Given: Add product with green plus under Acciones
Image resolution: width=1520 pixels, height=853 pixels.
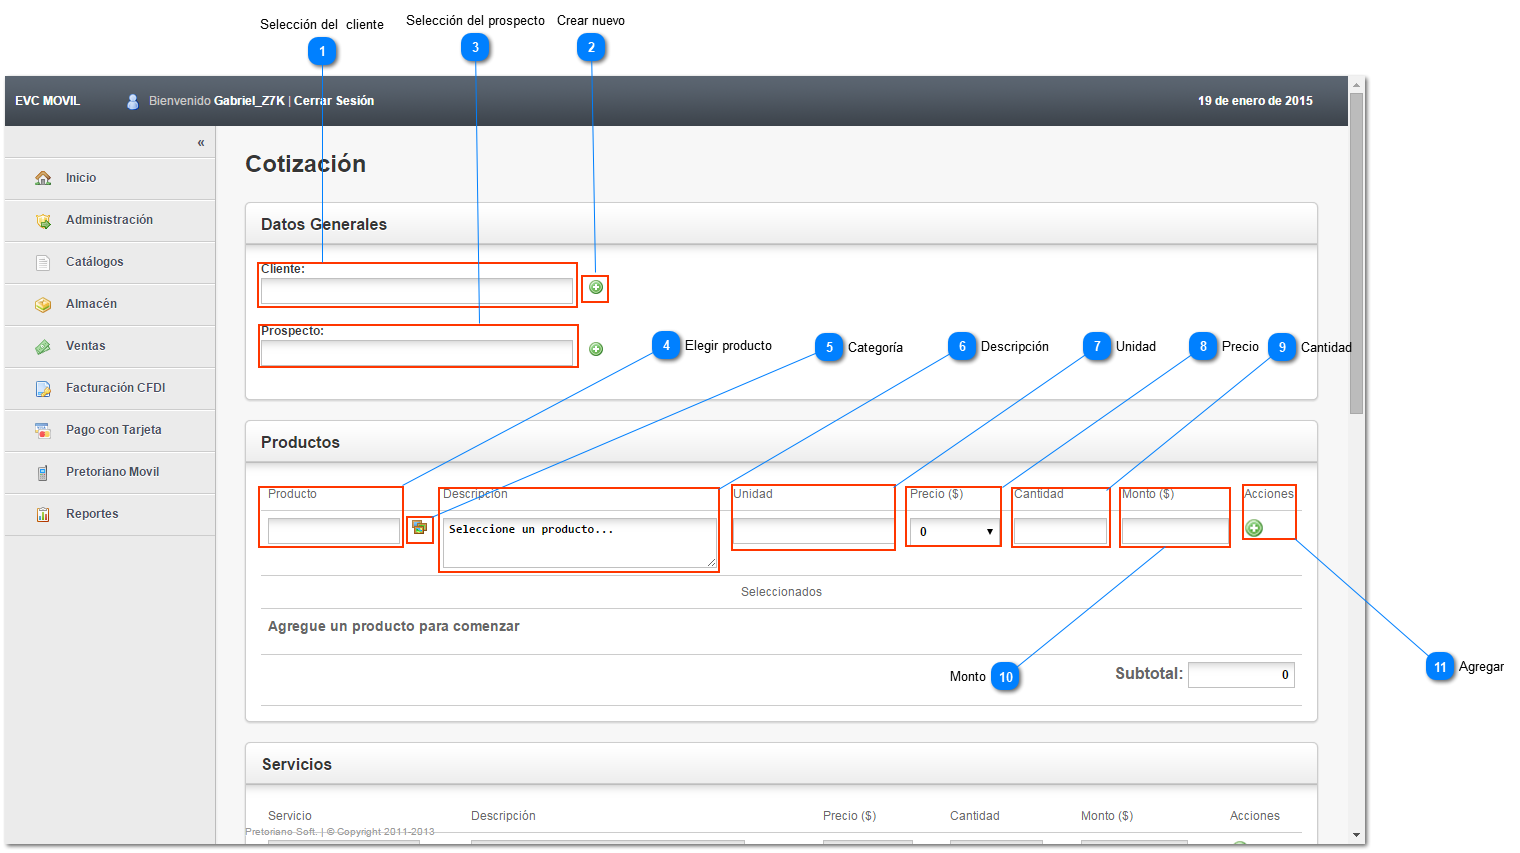Looking at the screenshot, I should pyautogui.click(x=1254, y=528).
